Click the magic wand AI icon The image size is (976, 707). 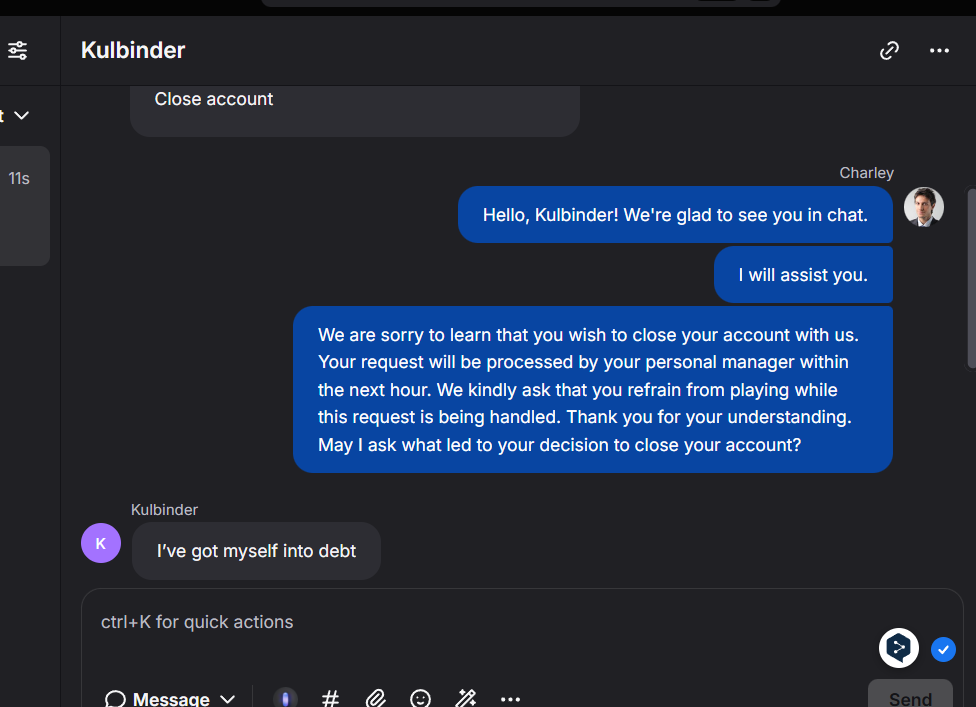click(x=466, y=698)
